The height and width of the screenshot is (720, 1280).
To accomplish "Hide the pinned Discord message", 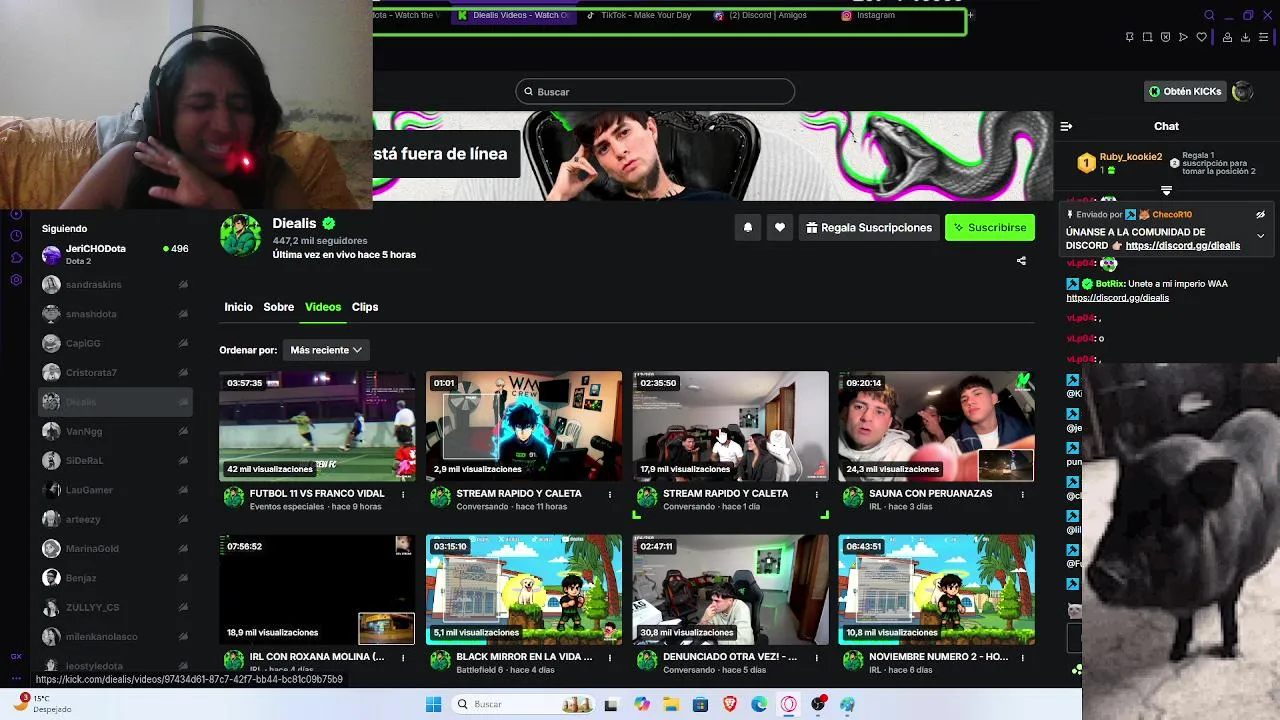I will pos(1260,215).
